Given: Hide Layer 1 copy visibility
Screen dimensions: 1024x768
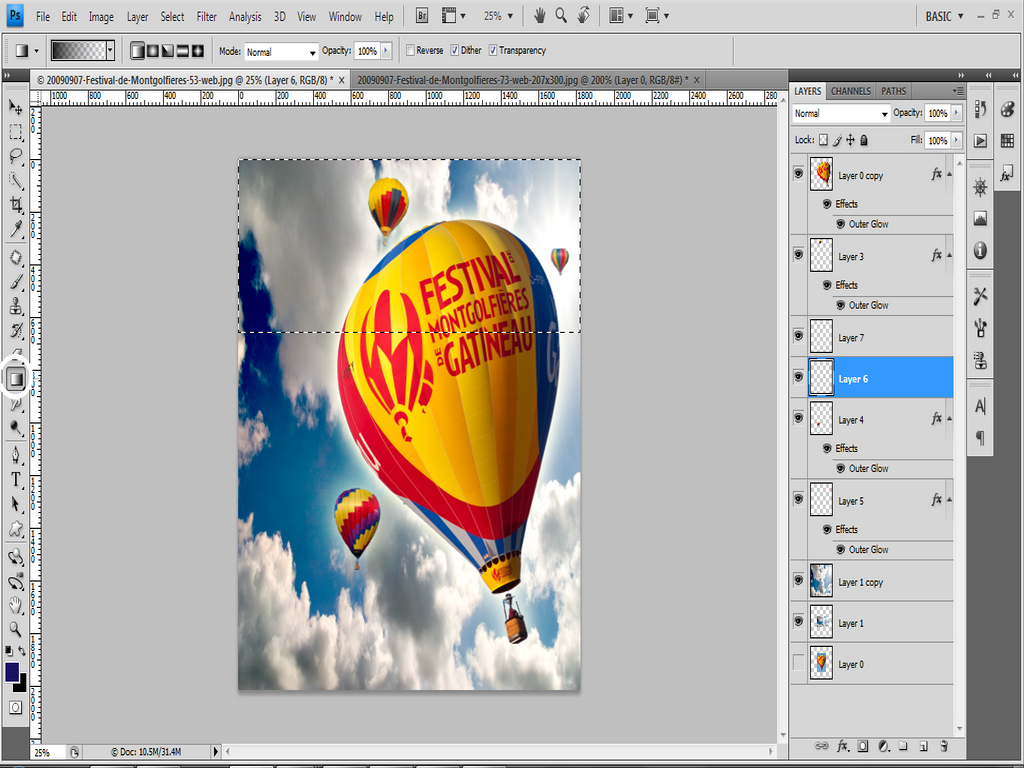Looking at the screenshot, I should pyautogui.click(x=798, y=580).
